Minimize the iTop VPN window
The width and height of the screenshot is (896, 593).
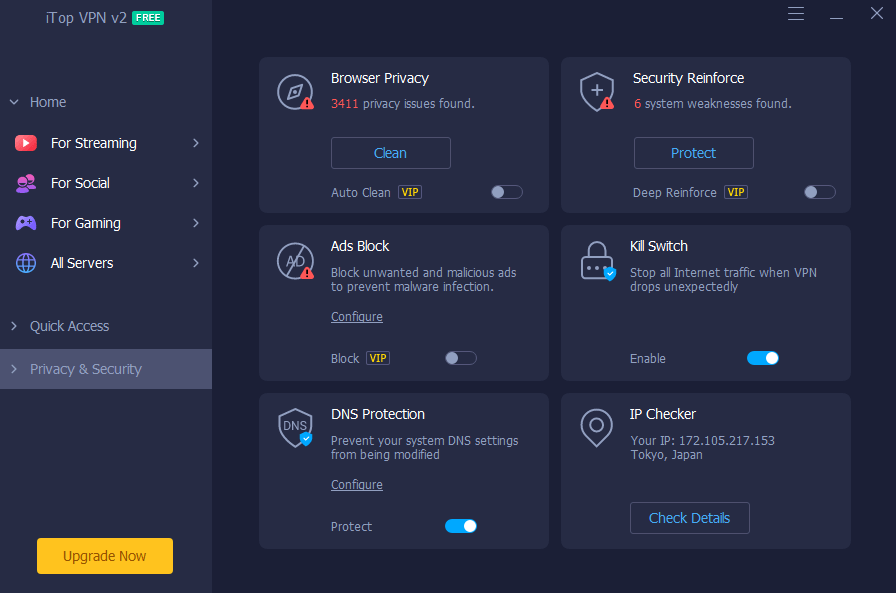pyautogui.click(x=837, y=18)
